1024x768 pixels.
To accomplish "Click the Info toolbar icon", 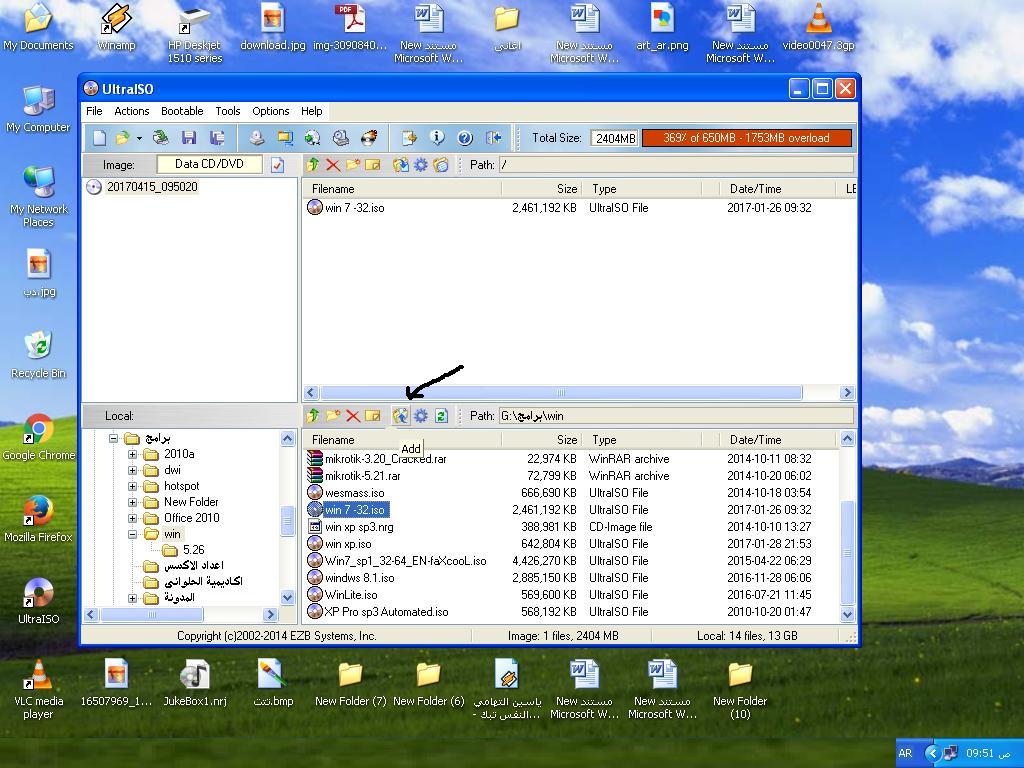I will click(437, 138).
